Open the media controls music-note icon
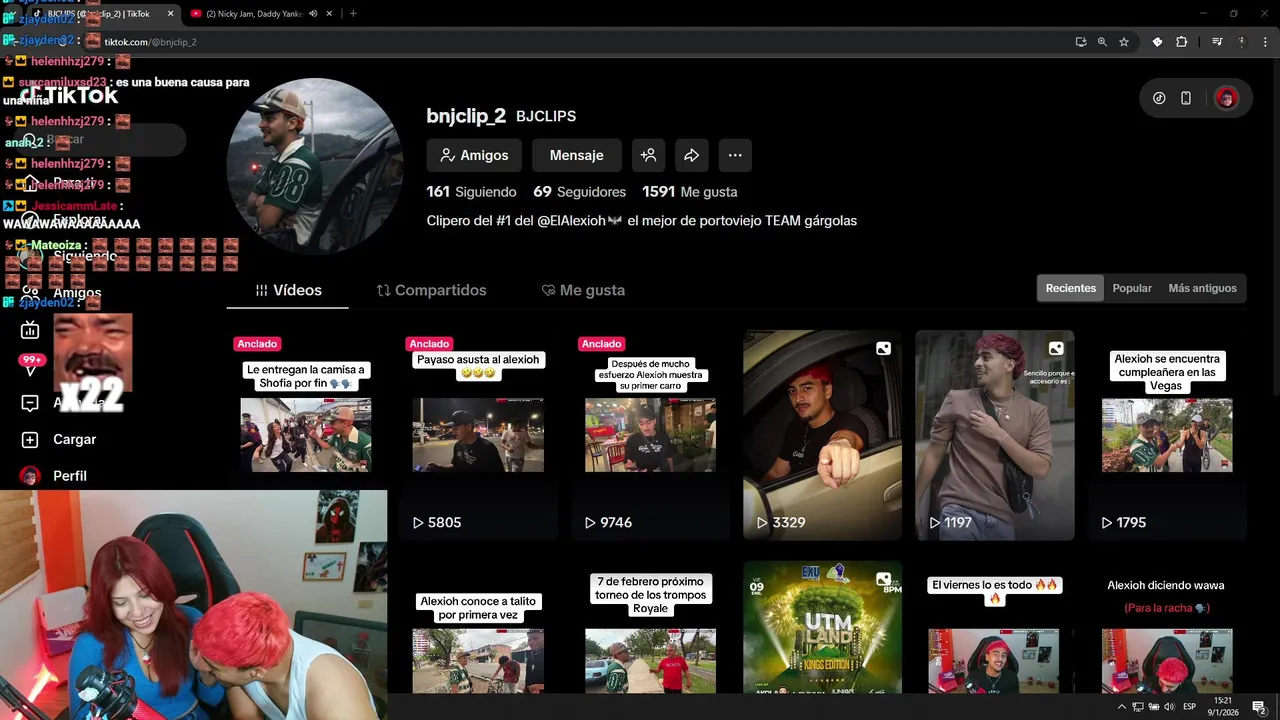The image size is (1280, 720). click(x=1217, y=42)
